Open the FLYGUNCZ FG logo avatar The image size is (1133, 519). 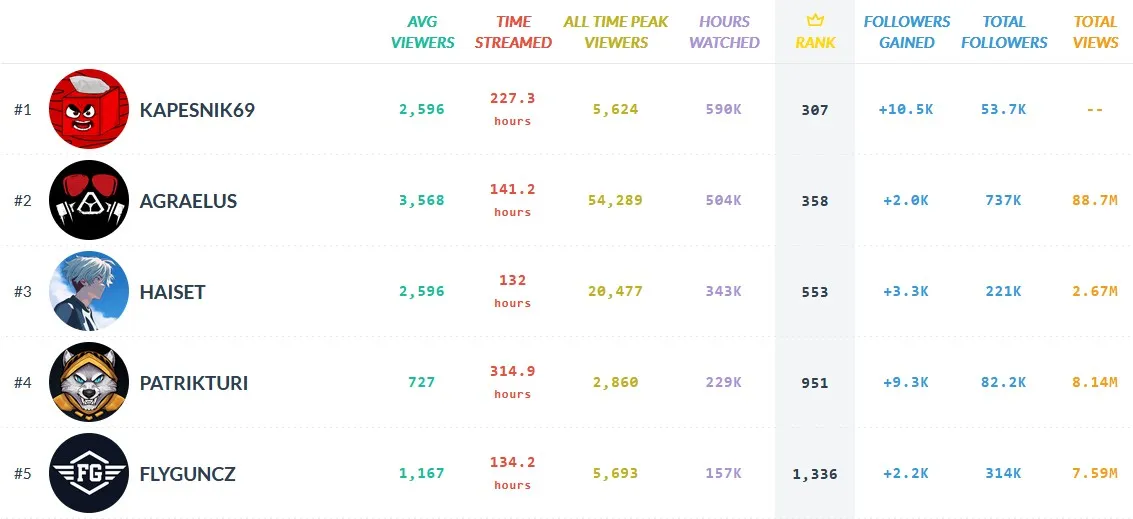tap(89, 473)
